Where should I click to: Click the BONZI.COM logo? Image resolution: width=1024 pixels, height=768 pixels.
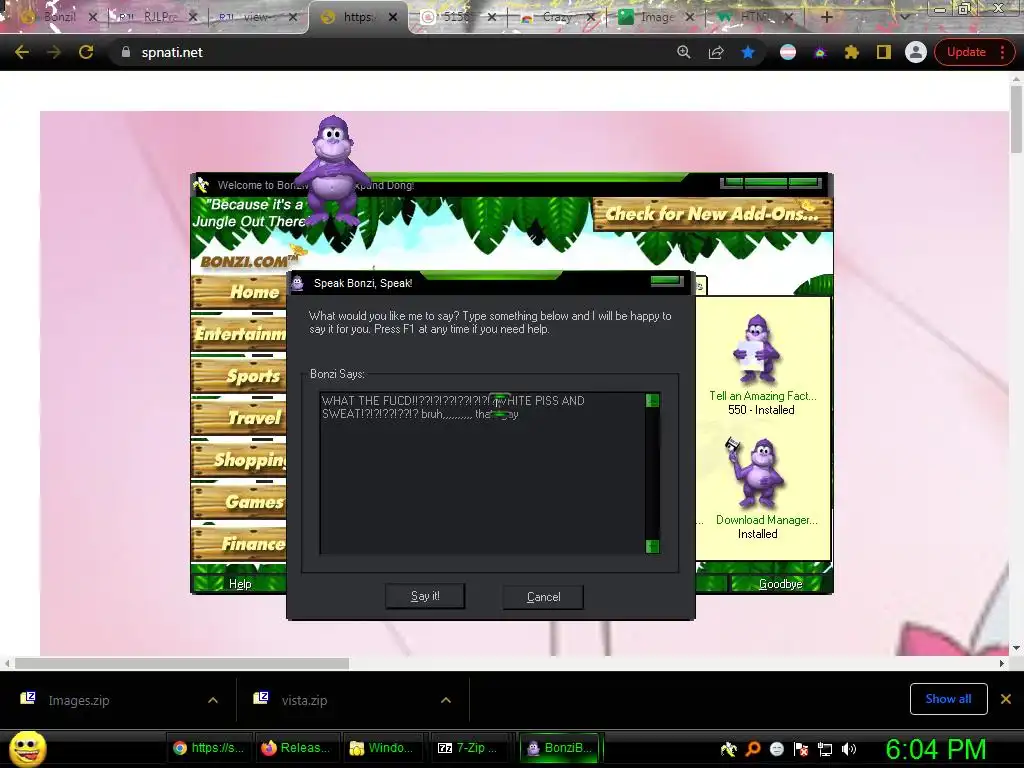point(248,260)
